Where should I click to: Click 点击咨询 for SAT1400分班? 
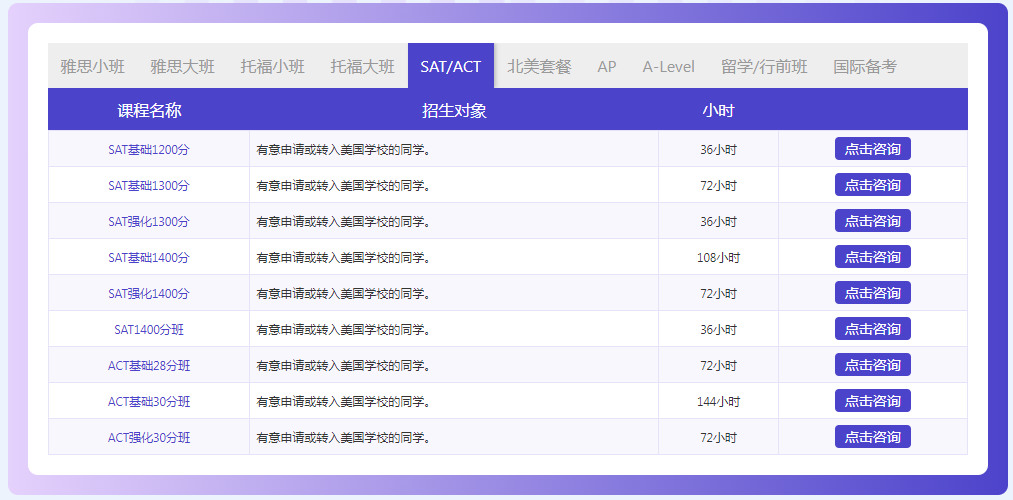873,329
